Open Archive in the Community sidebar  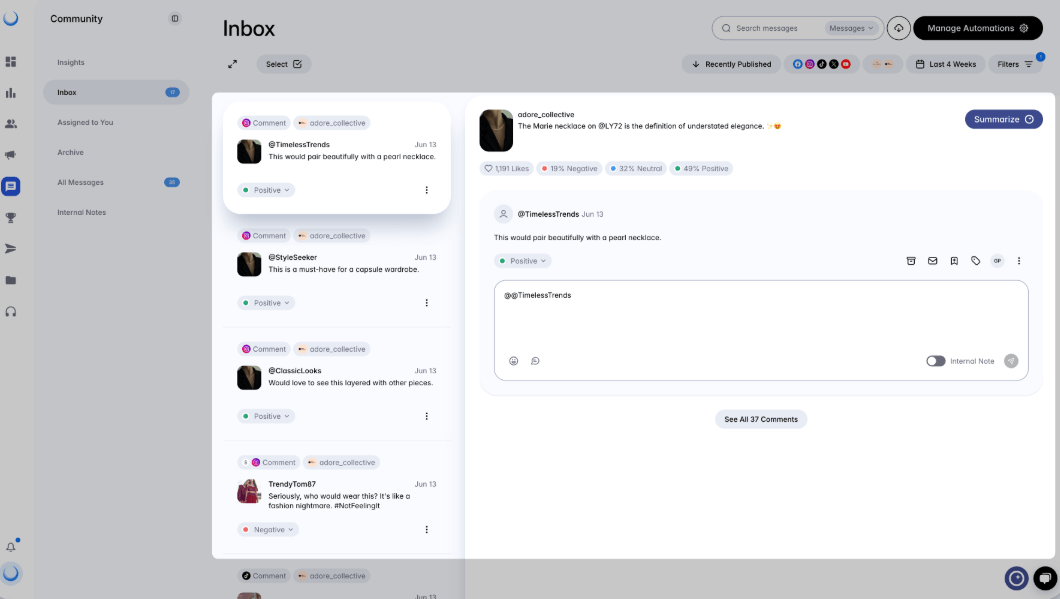tap(71, 152)
